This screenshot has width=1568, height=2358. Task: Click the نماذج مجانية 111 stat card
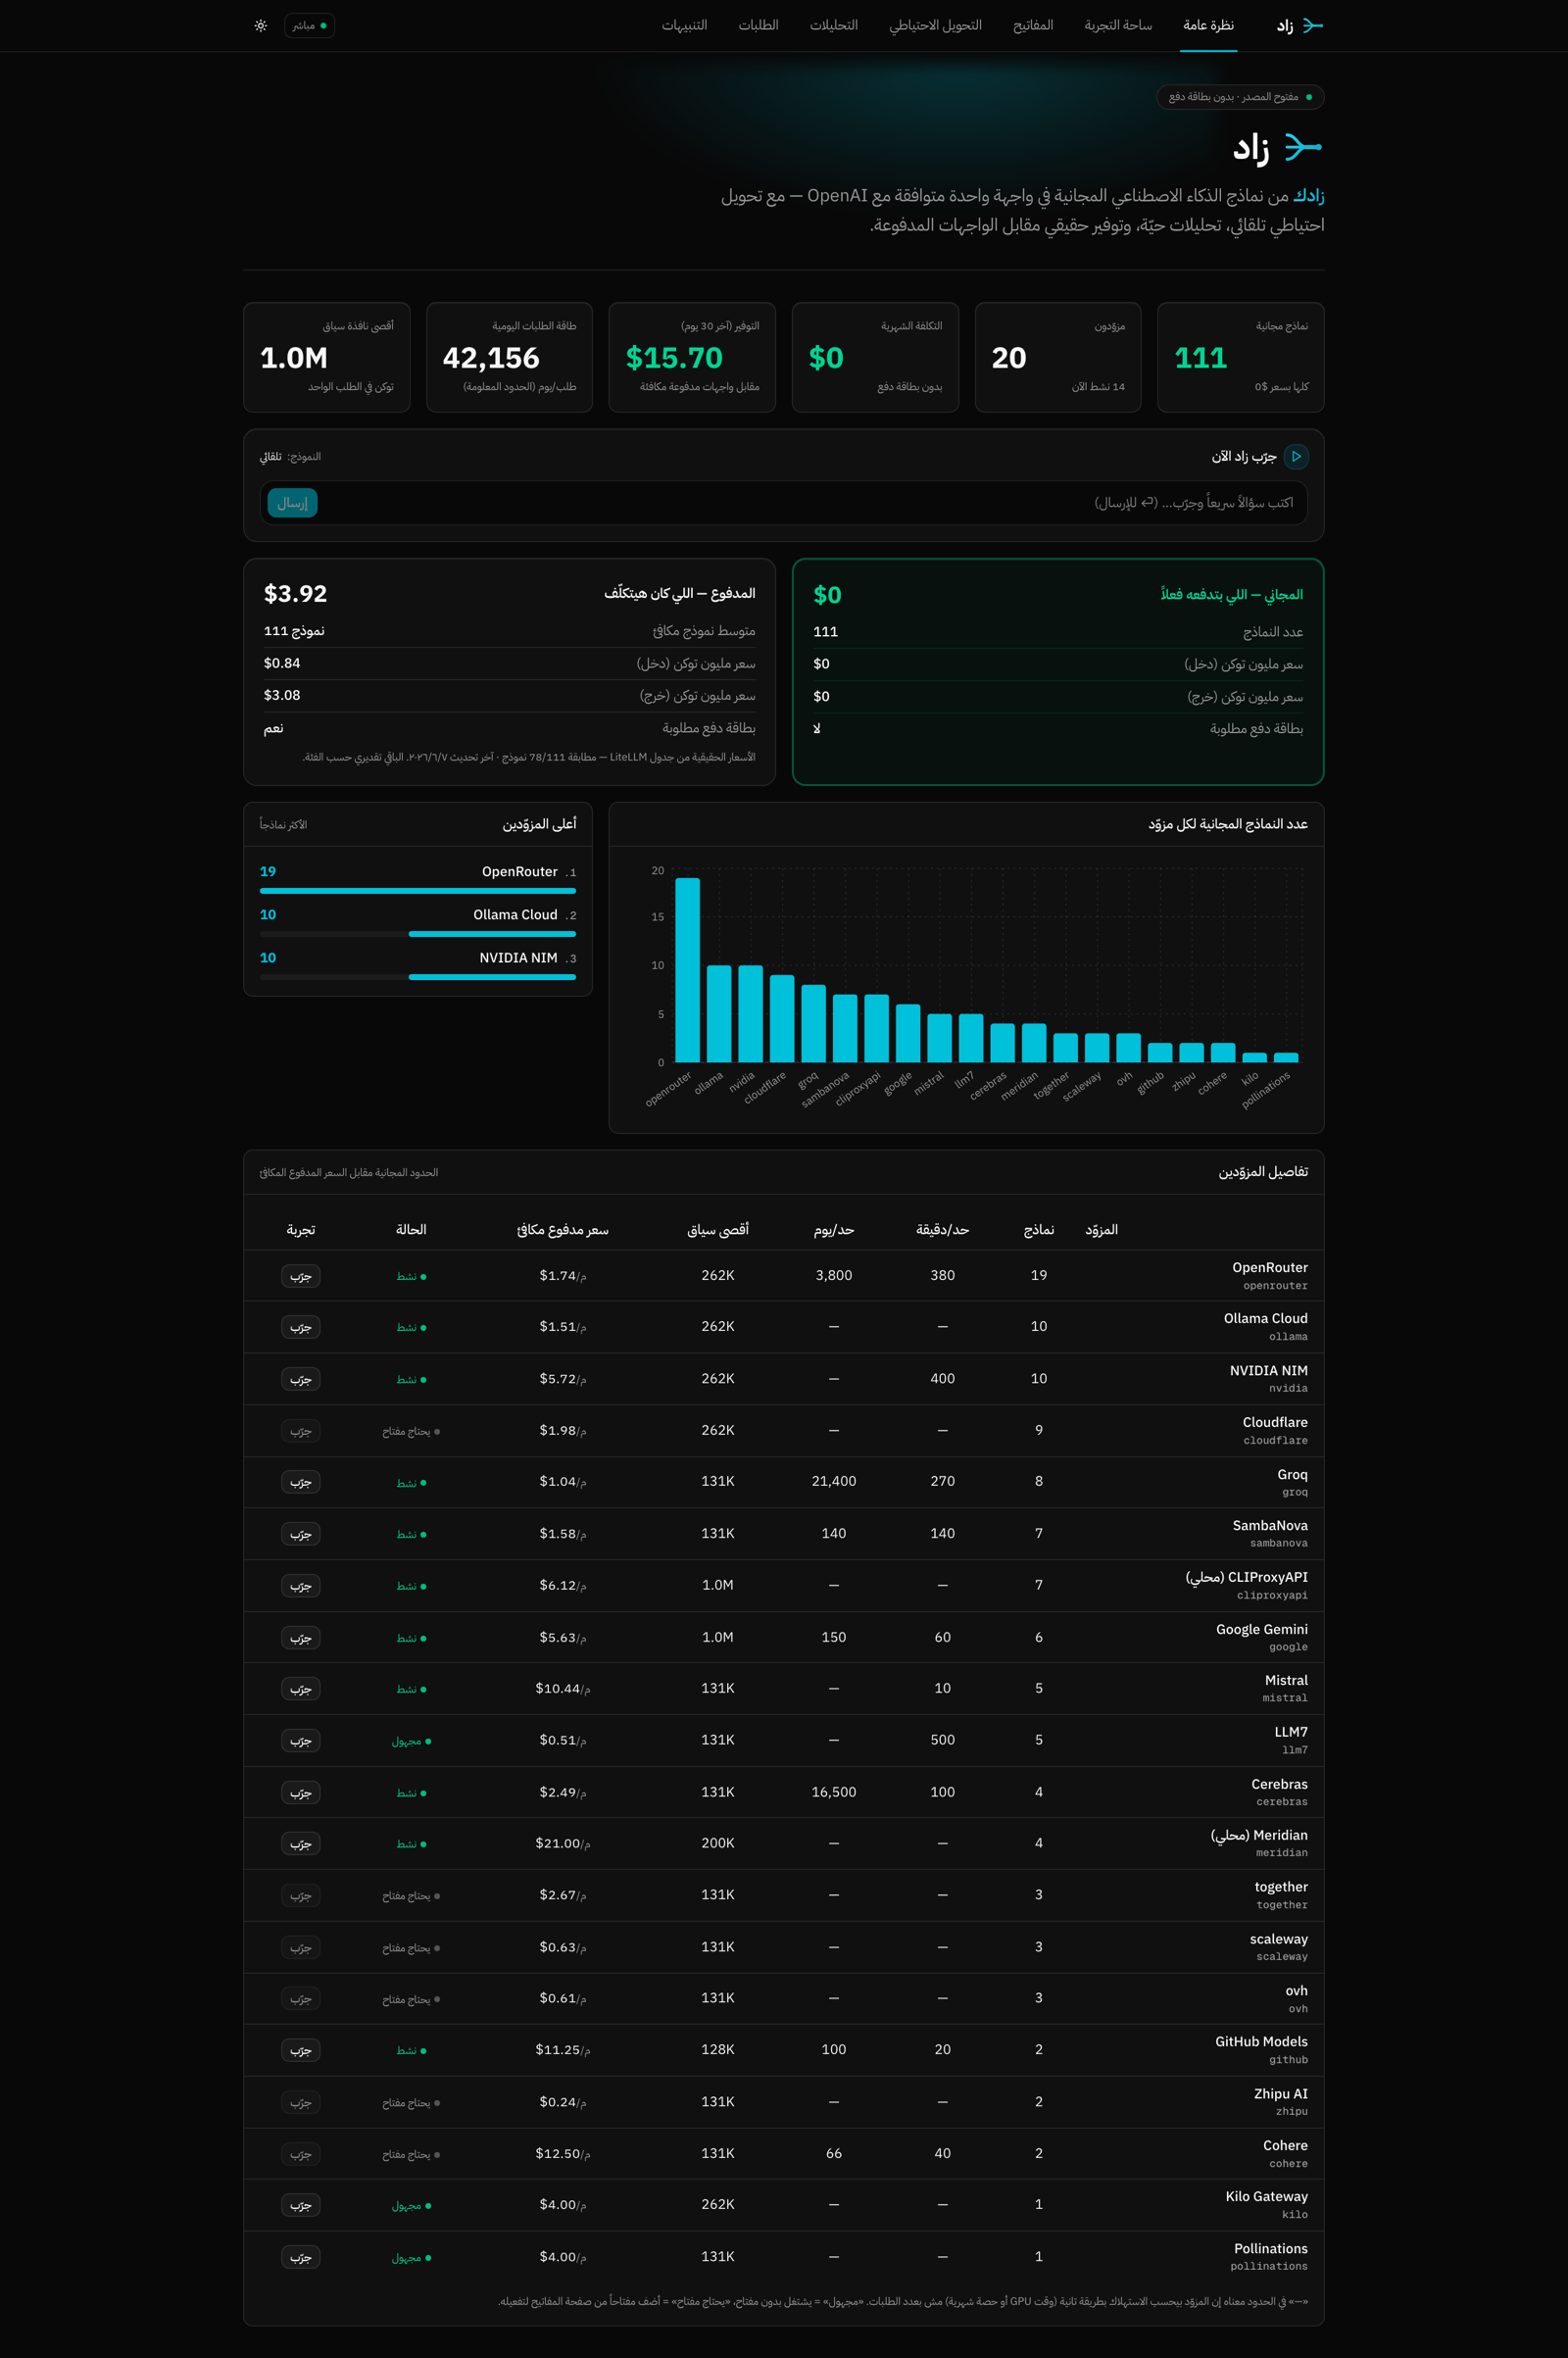pyautogui.click(x=1240, y=357)
